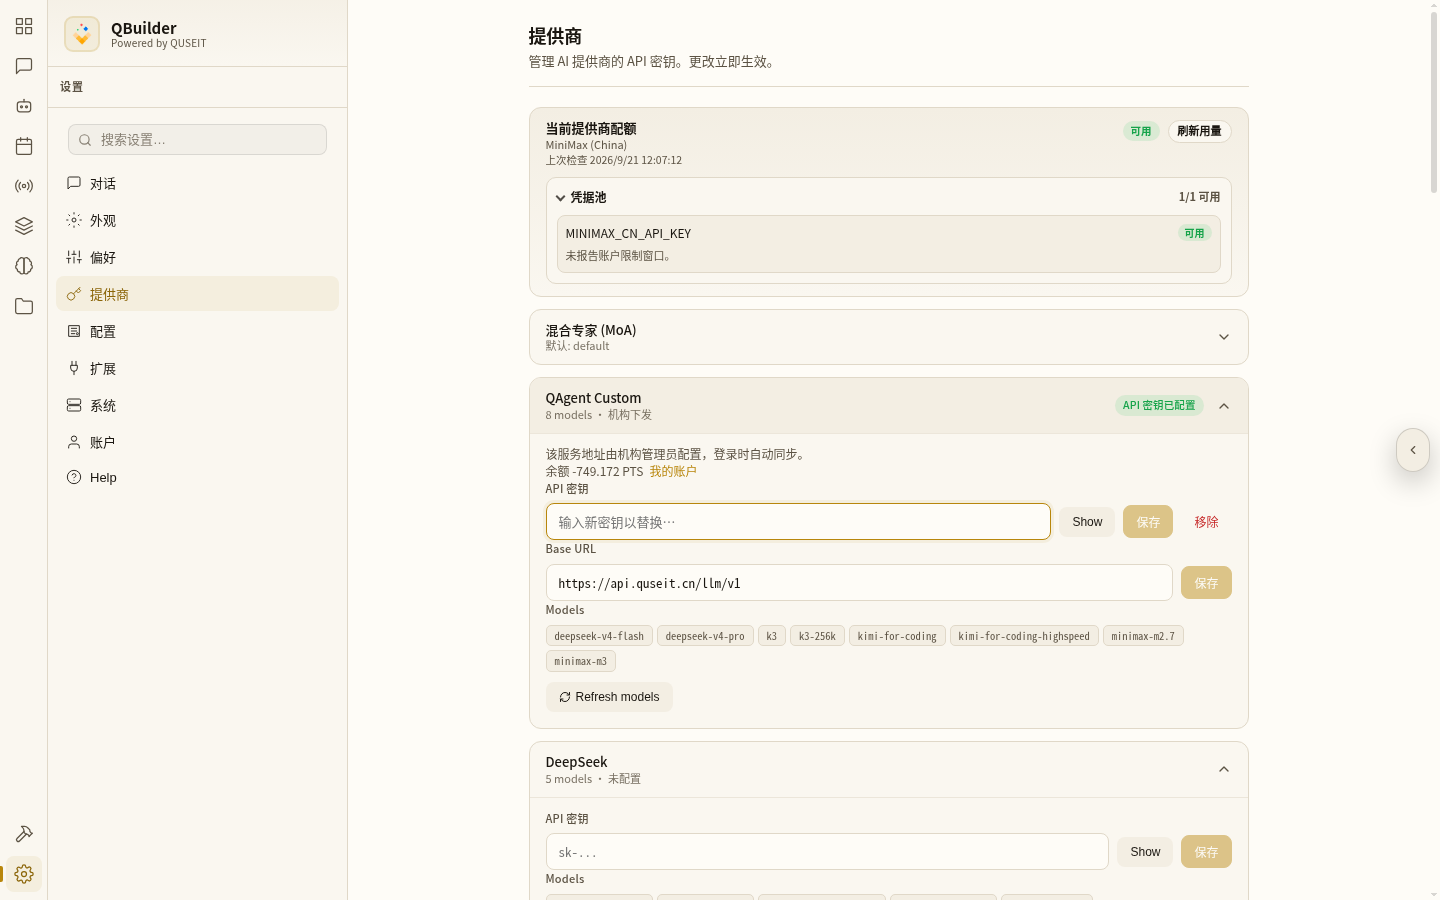
Task: Open the 我的账户 link
Action: click(673, 471)
